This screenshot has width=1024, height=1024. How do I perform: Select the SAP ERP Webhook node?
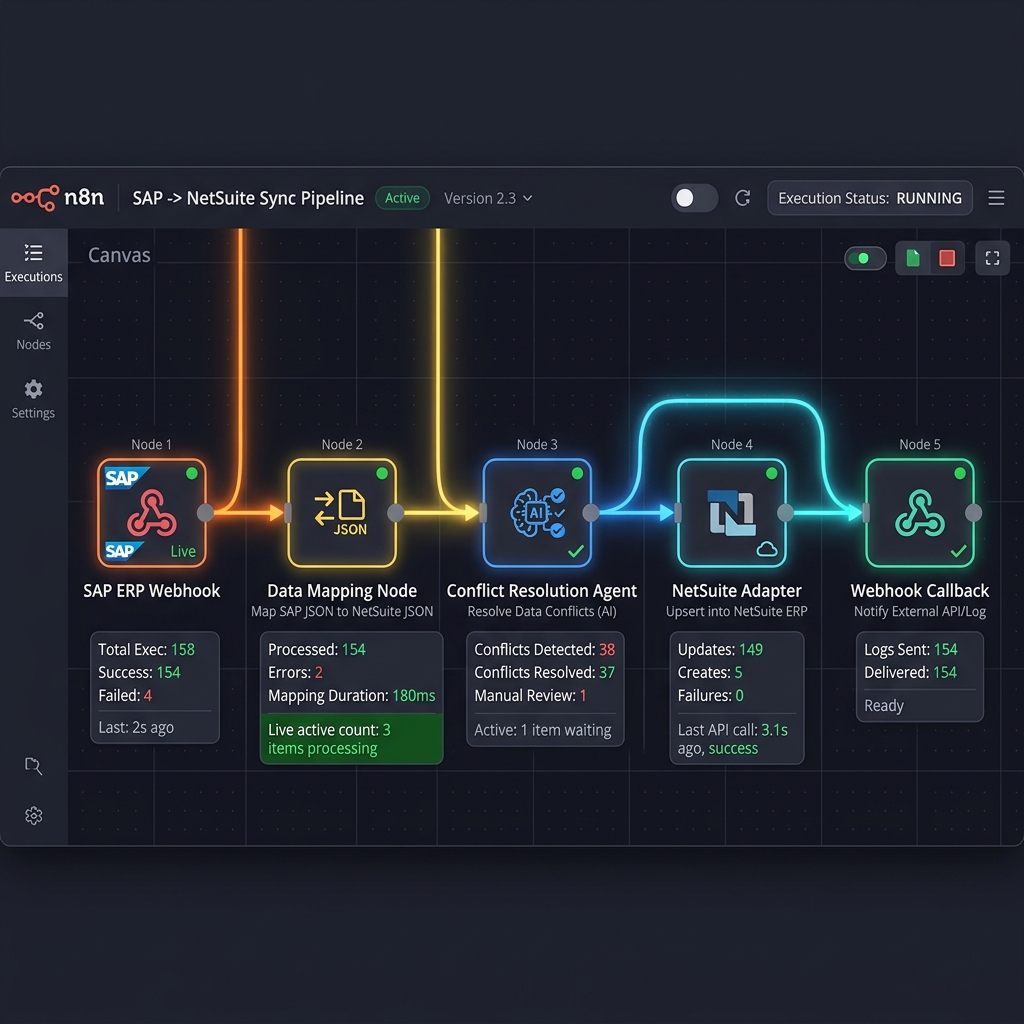(152, 513)
